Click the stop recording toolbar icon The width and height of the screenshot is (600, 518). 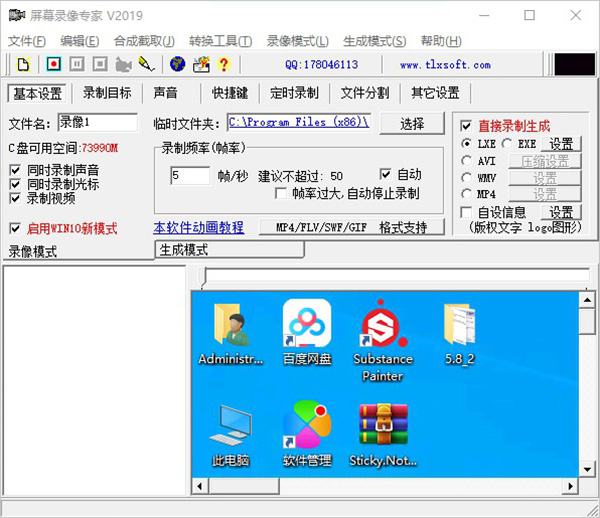[x=99, y=65]
